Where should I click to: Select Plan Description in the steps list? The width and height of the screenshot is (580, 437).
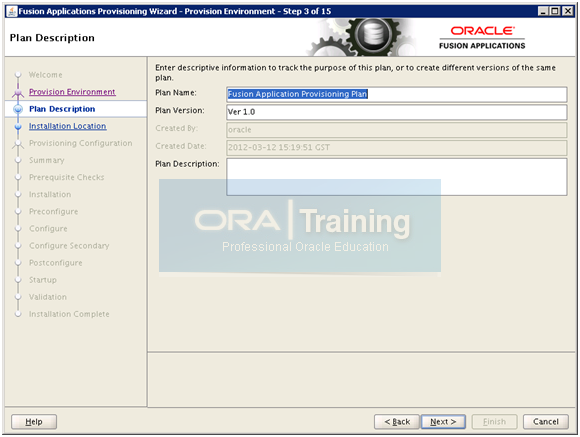[62, 109]
